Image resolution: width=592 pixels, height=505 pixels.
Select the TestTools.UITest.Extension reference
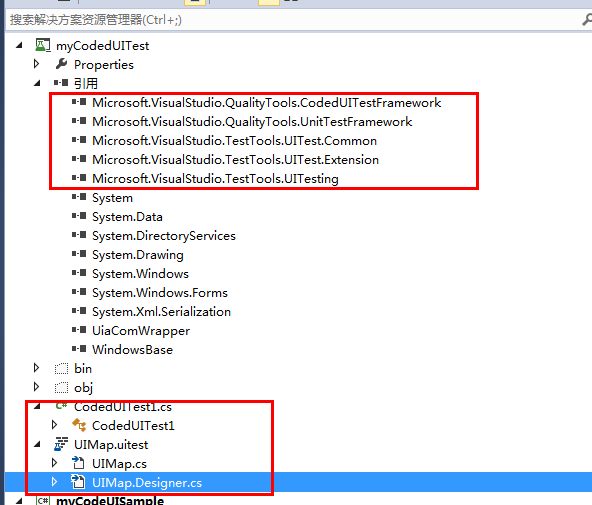click(x=235, y=160)
